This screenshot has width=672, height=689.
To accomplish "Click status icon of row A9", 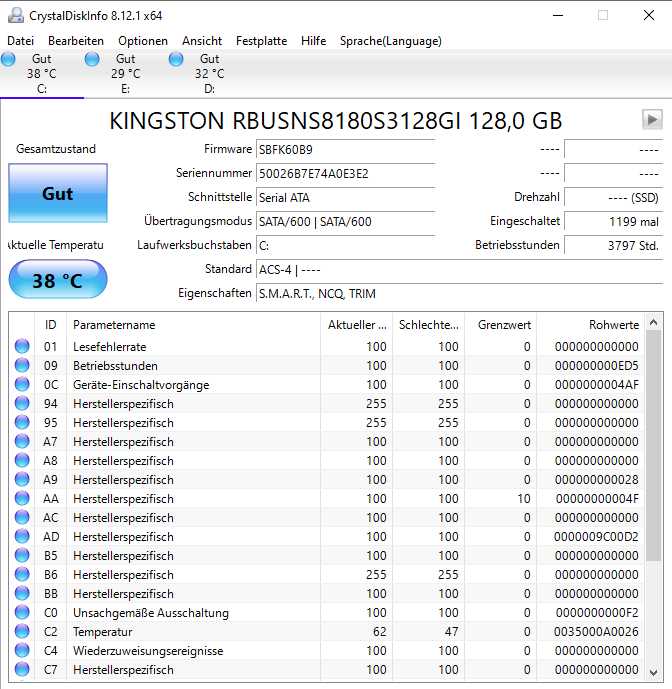I will [x=22, y=479].
